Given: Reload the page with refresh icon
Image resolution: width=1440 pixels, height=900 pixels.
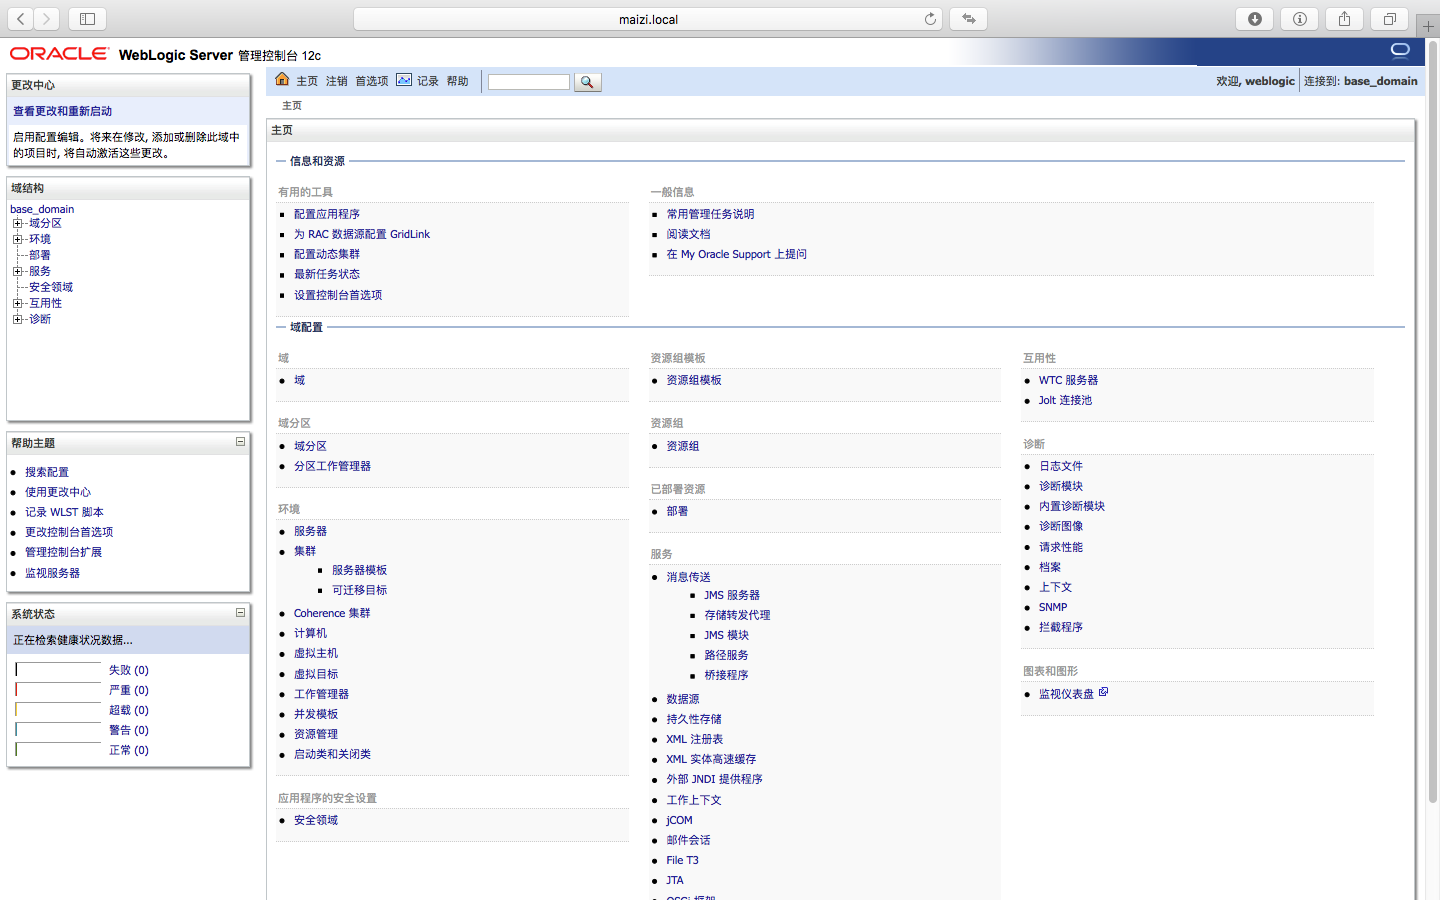Looking at the screenshot, I should [930, 19].
